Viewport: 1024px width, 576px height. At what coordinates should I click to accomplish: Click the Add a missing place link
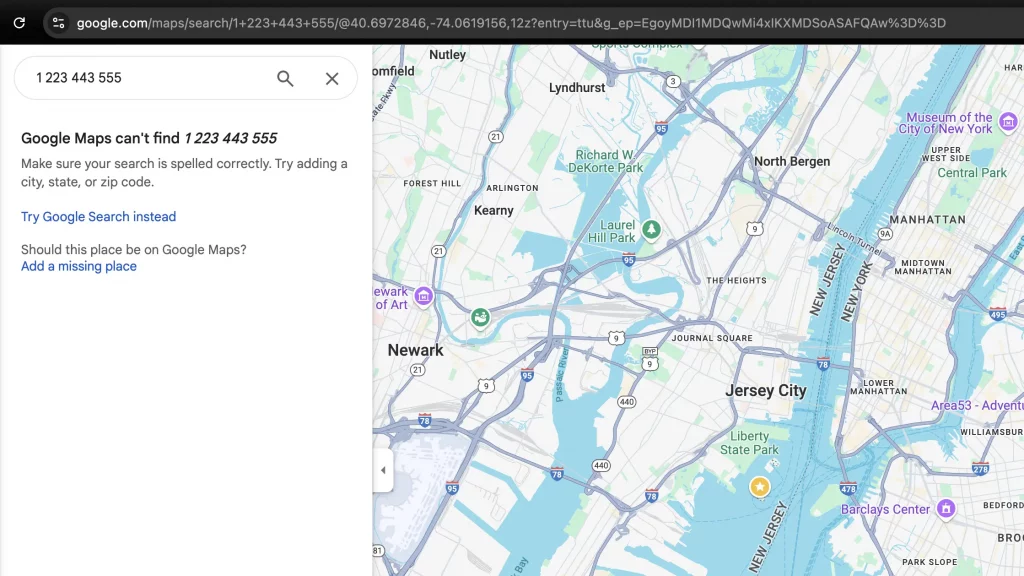78,265
